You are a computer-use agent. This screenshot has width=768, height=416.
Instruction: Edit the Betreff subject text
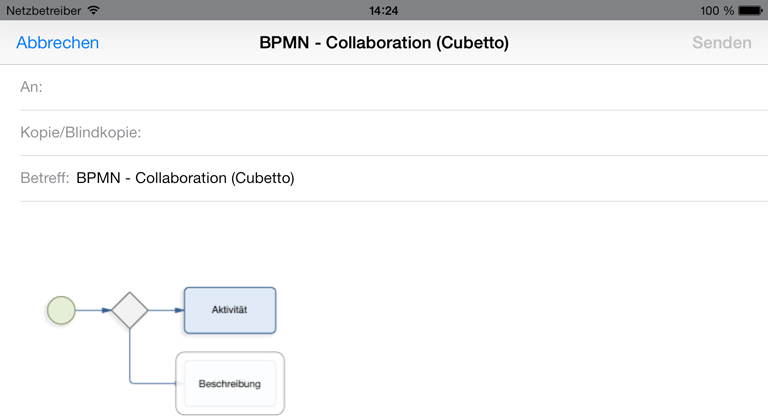[x=185, y=178]
